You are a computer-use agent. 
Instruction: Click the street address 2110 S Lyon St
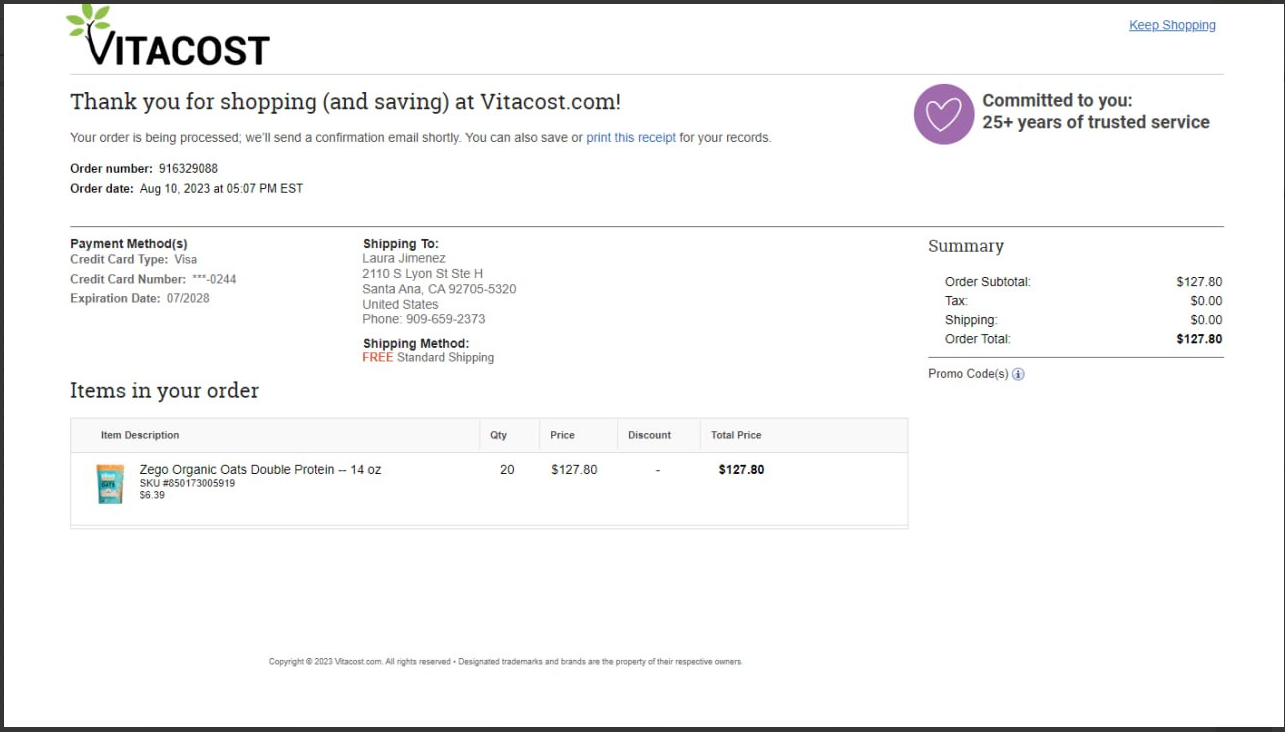[422, 273]
